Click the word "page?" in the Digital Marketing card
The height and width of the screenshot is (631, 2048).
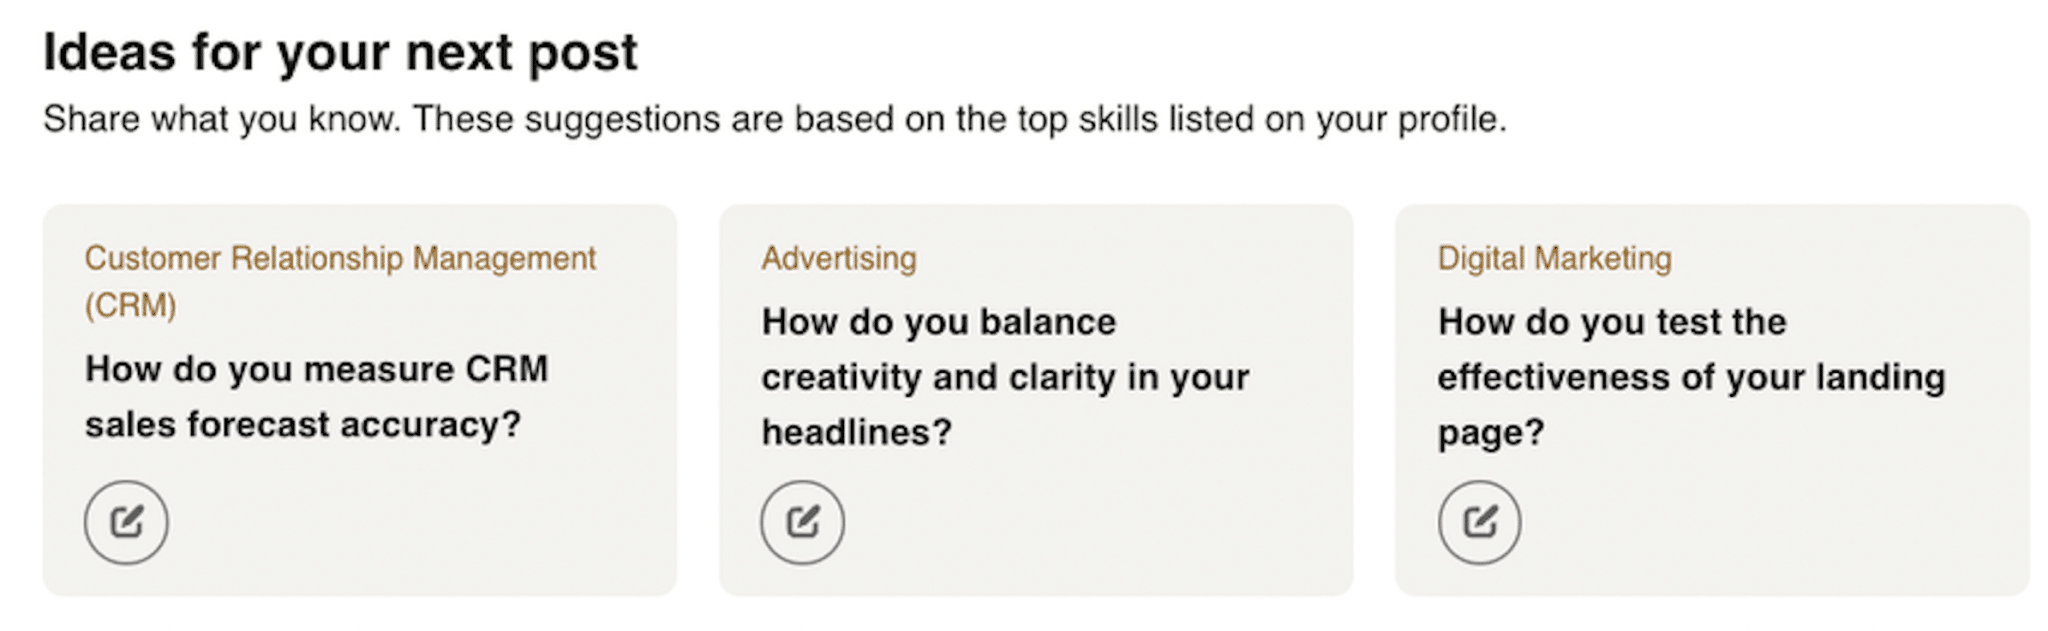pyautogui.click(x=1491, y=432)
